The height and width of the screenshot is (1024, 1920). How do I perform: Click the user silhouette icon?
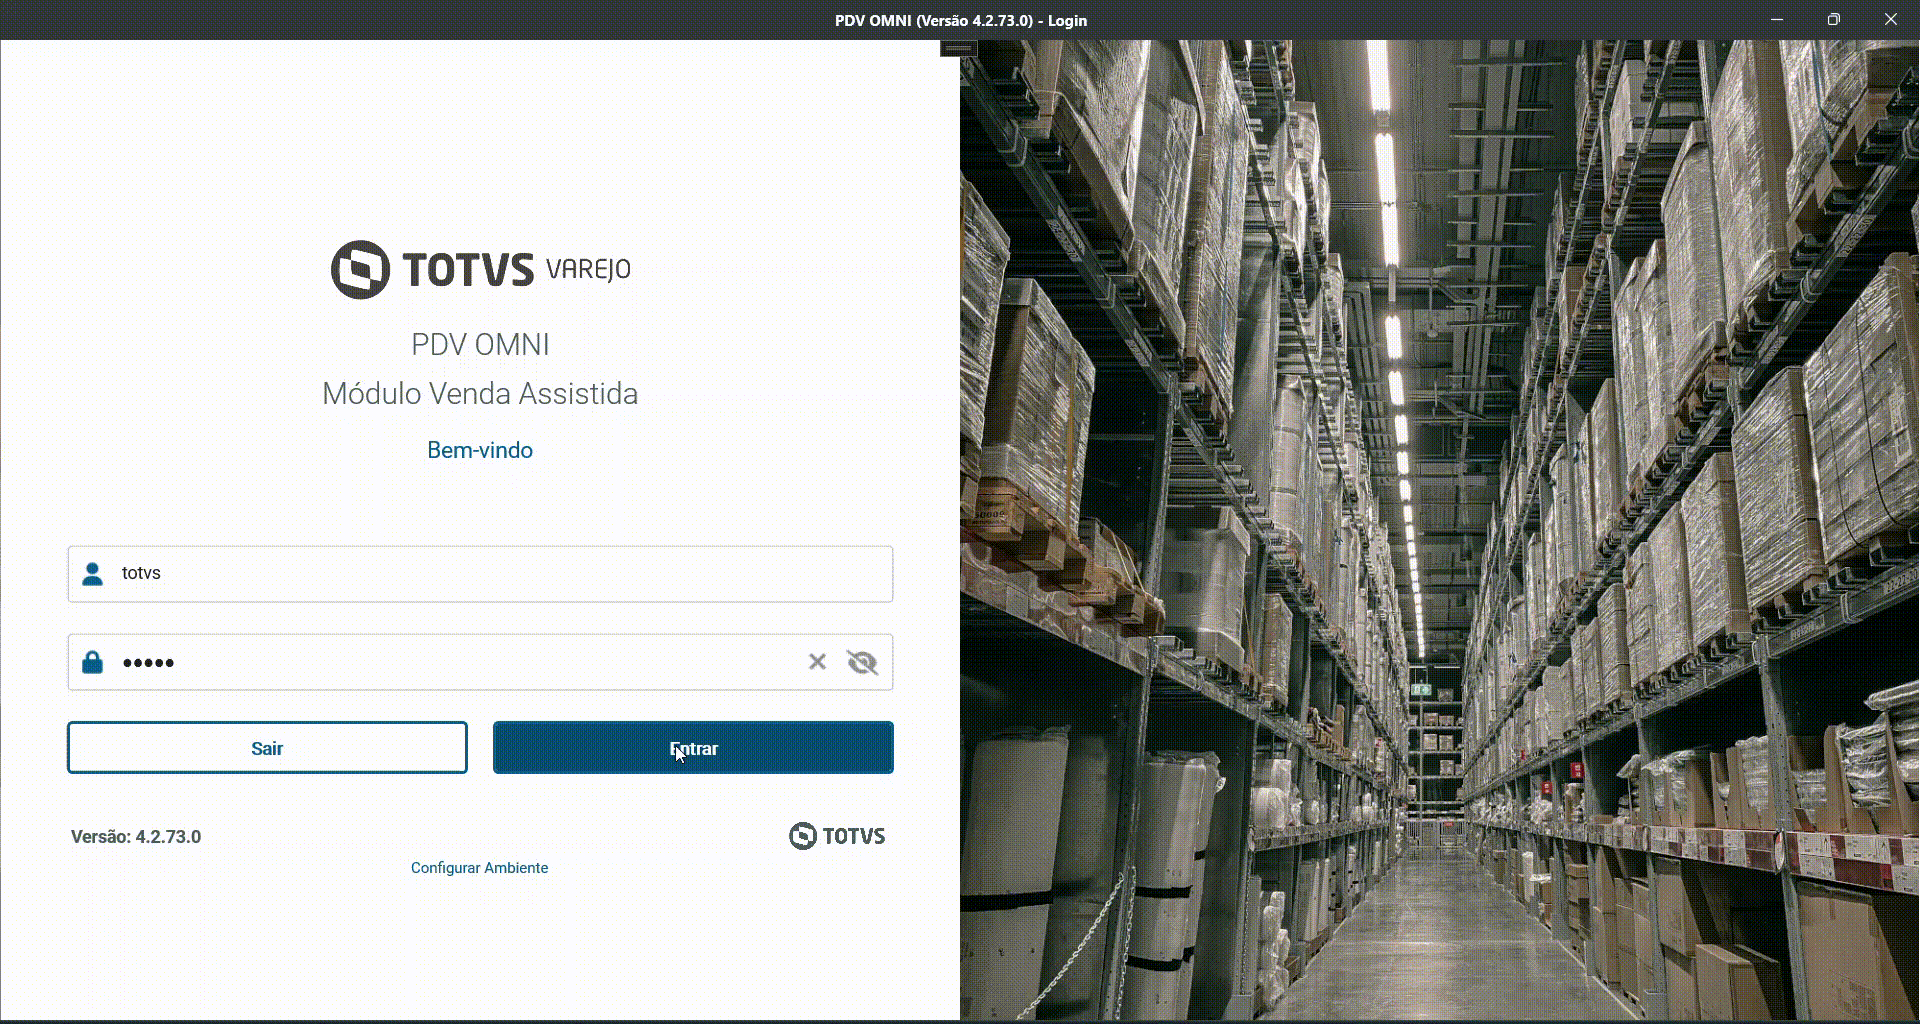[92, 574]
